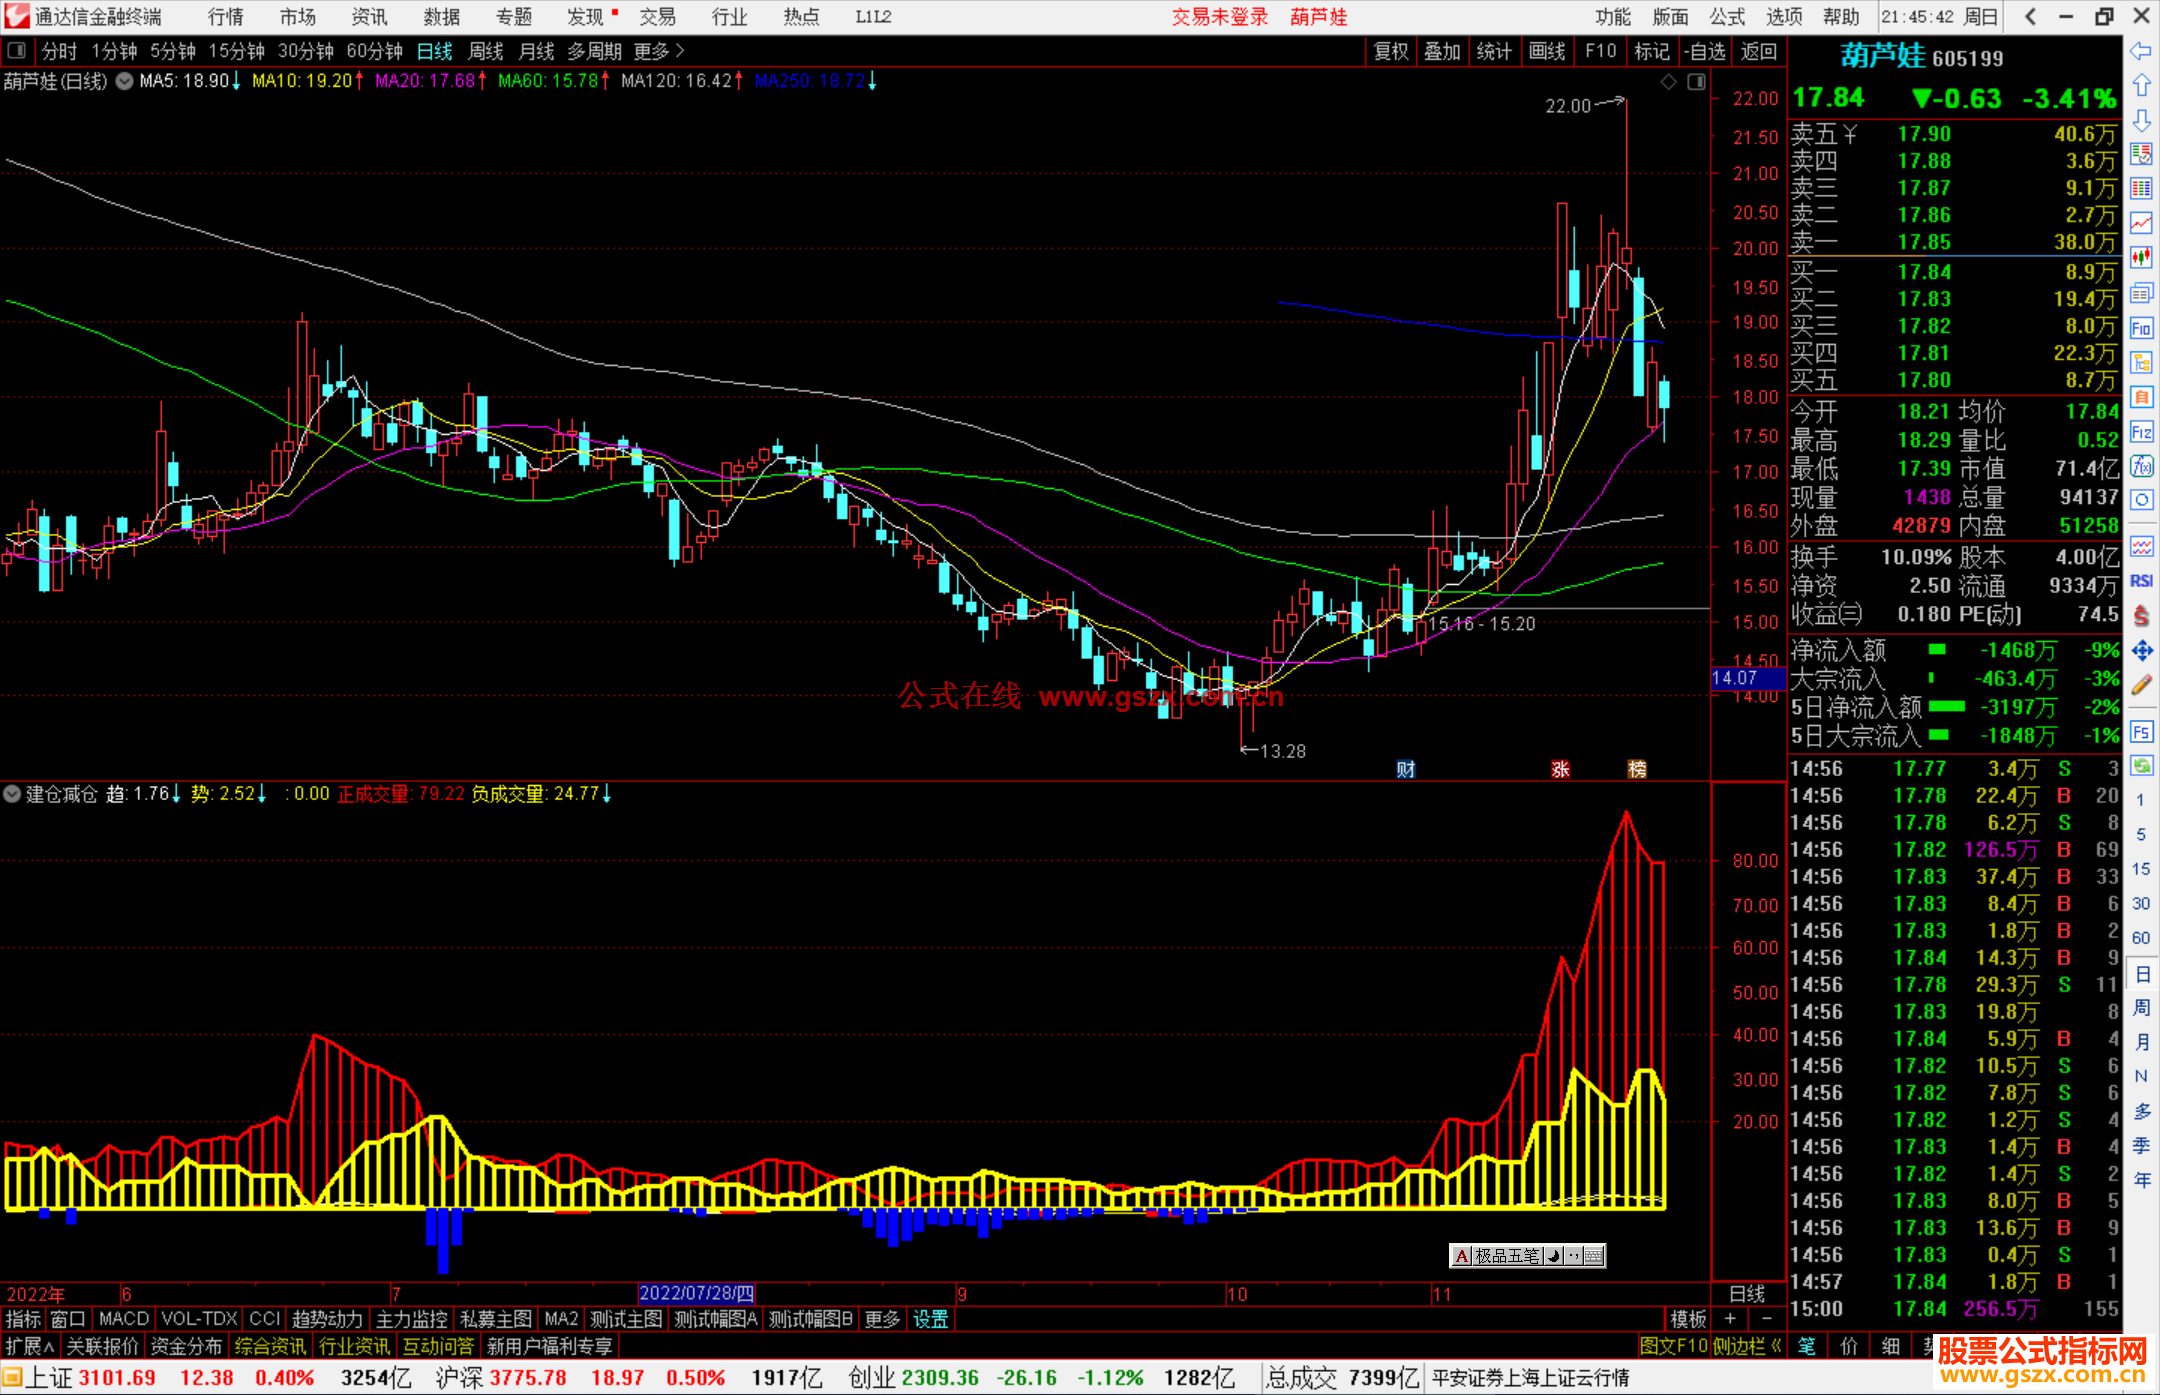This screenshot has width=2160, height=1395.
Task: Toggle the round button beside 葫芦娃(日线)
Action: click(124, 82)
